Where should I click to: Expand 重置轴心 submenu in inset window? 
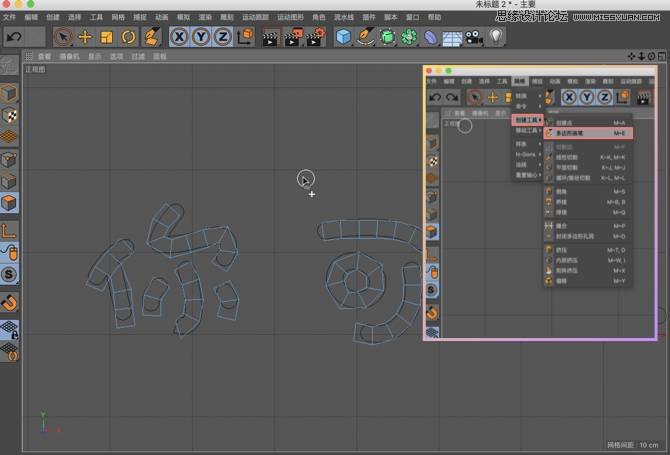(x=528, y=175)
